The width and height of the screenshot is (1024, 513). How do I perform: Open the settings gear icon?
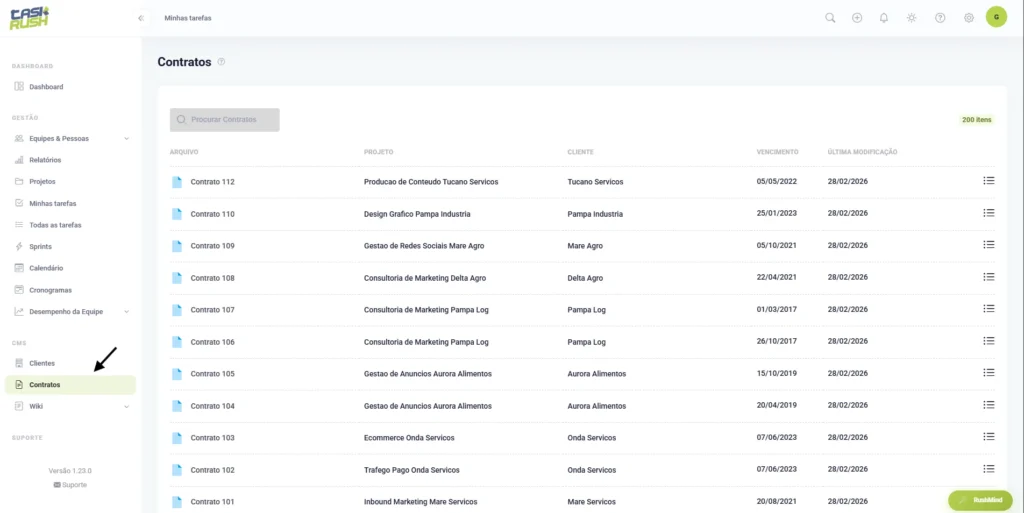(968, 18)
